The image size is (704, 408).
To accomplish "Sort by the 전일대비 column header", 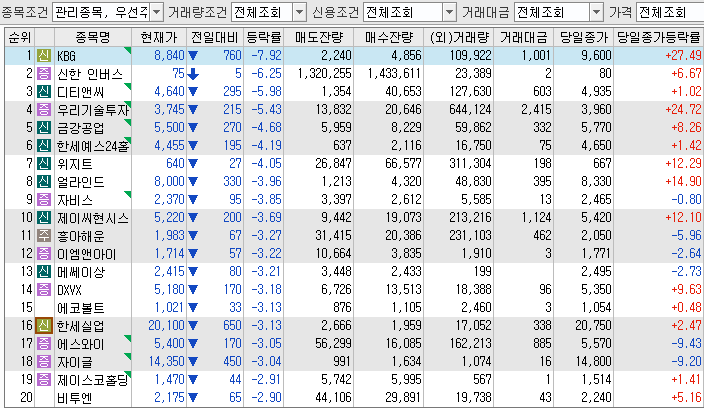I will tap(215, 37).
